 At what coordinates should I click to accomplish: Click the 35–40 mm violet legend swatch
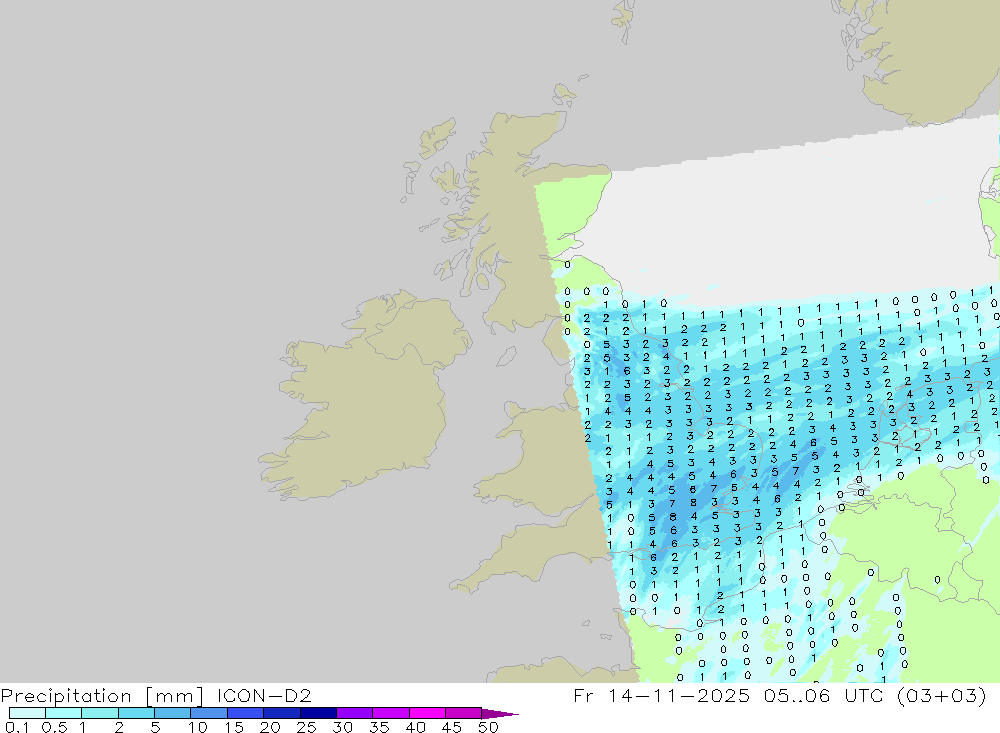coord(390,713)
